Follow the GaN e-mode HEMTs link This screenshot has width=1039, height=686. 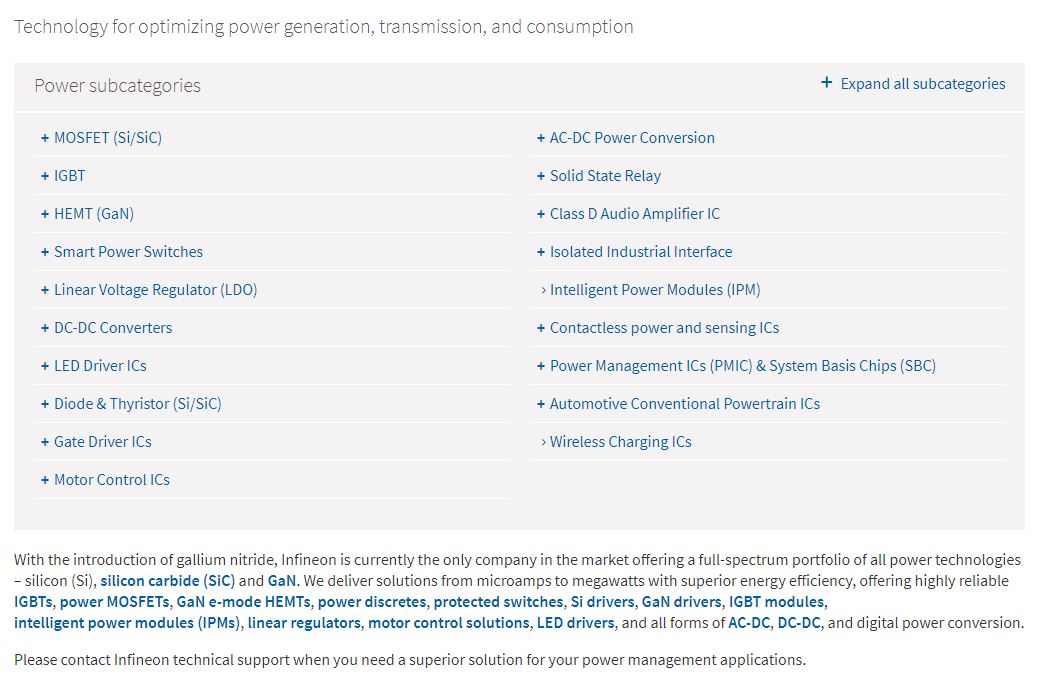point(243,602)
